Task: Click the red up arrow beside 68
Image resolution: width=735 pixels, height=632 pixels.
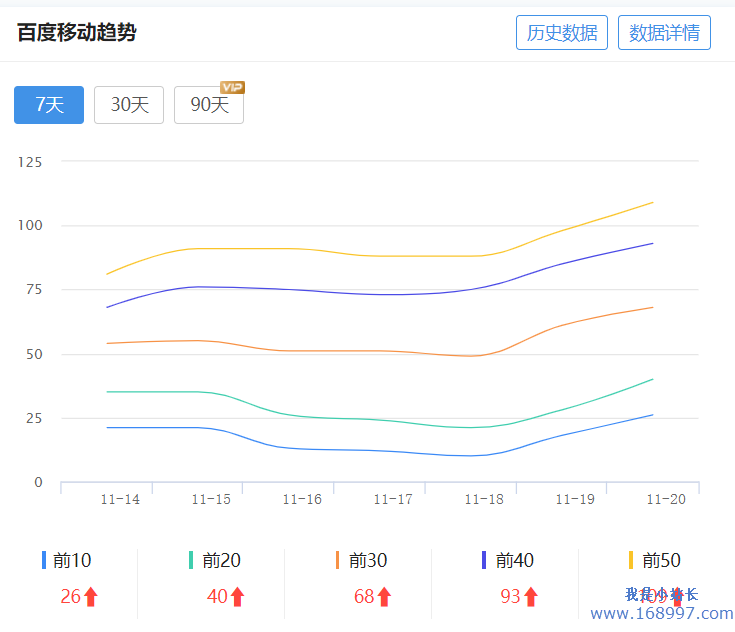Action: click(x=384, y=597)
